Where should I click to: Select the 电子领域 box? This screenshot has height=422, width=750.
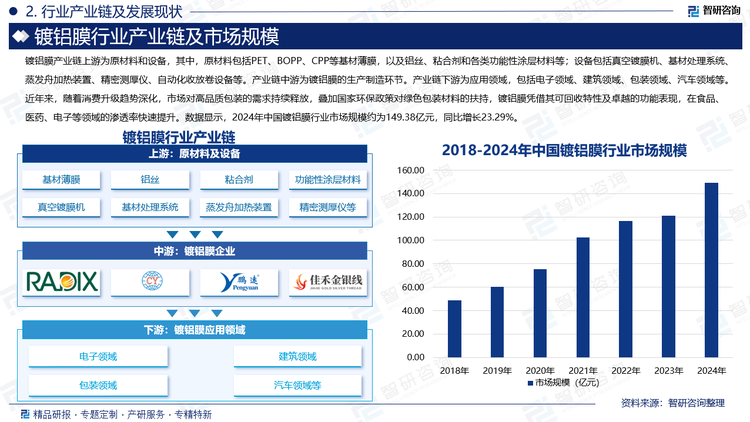pyautogui.click(x=98, y=357)
